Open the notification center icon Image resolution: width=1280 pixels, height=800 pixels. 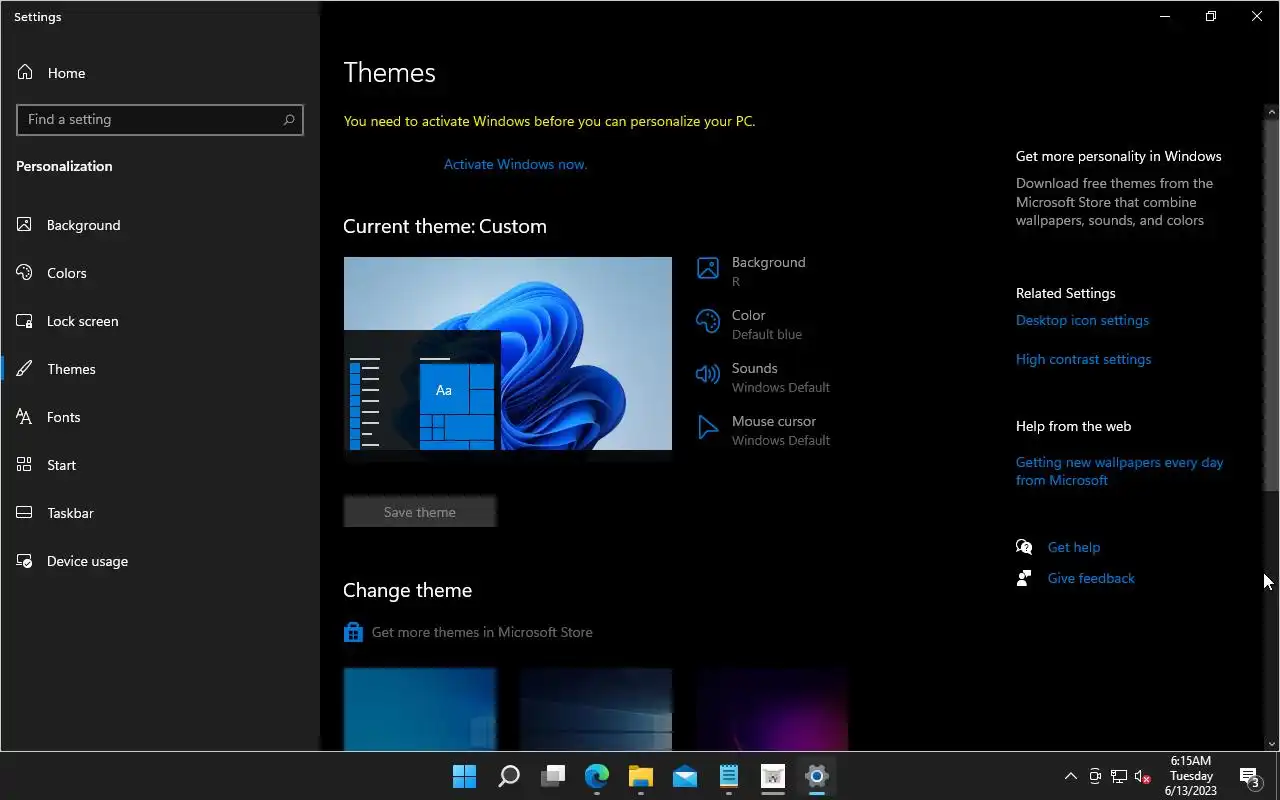tap(1249, 777)
